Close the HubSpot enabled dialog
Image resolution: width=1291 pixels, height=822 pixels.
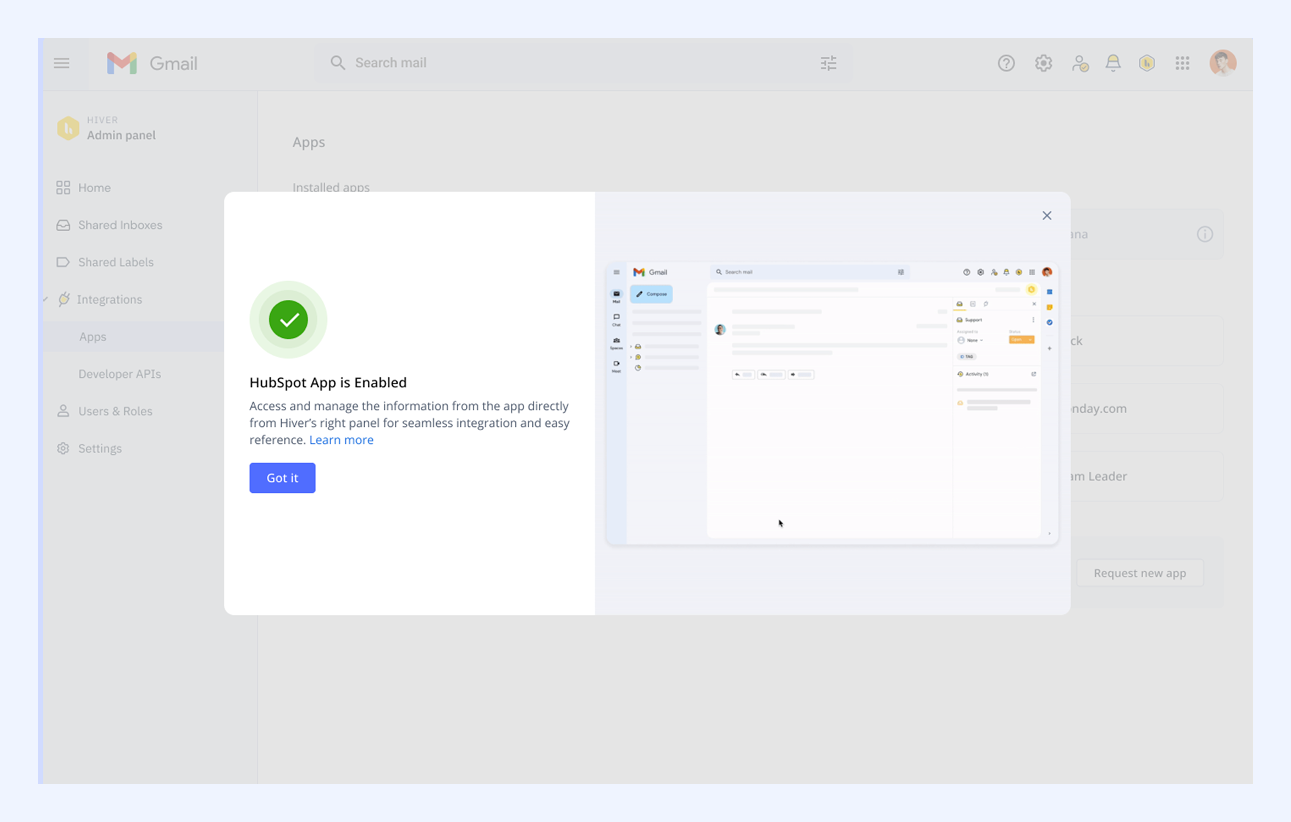coord(1047,216)
